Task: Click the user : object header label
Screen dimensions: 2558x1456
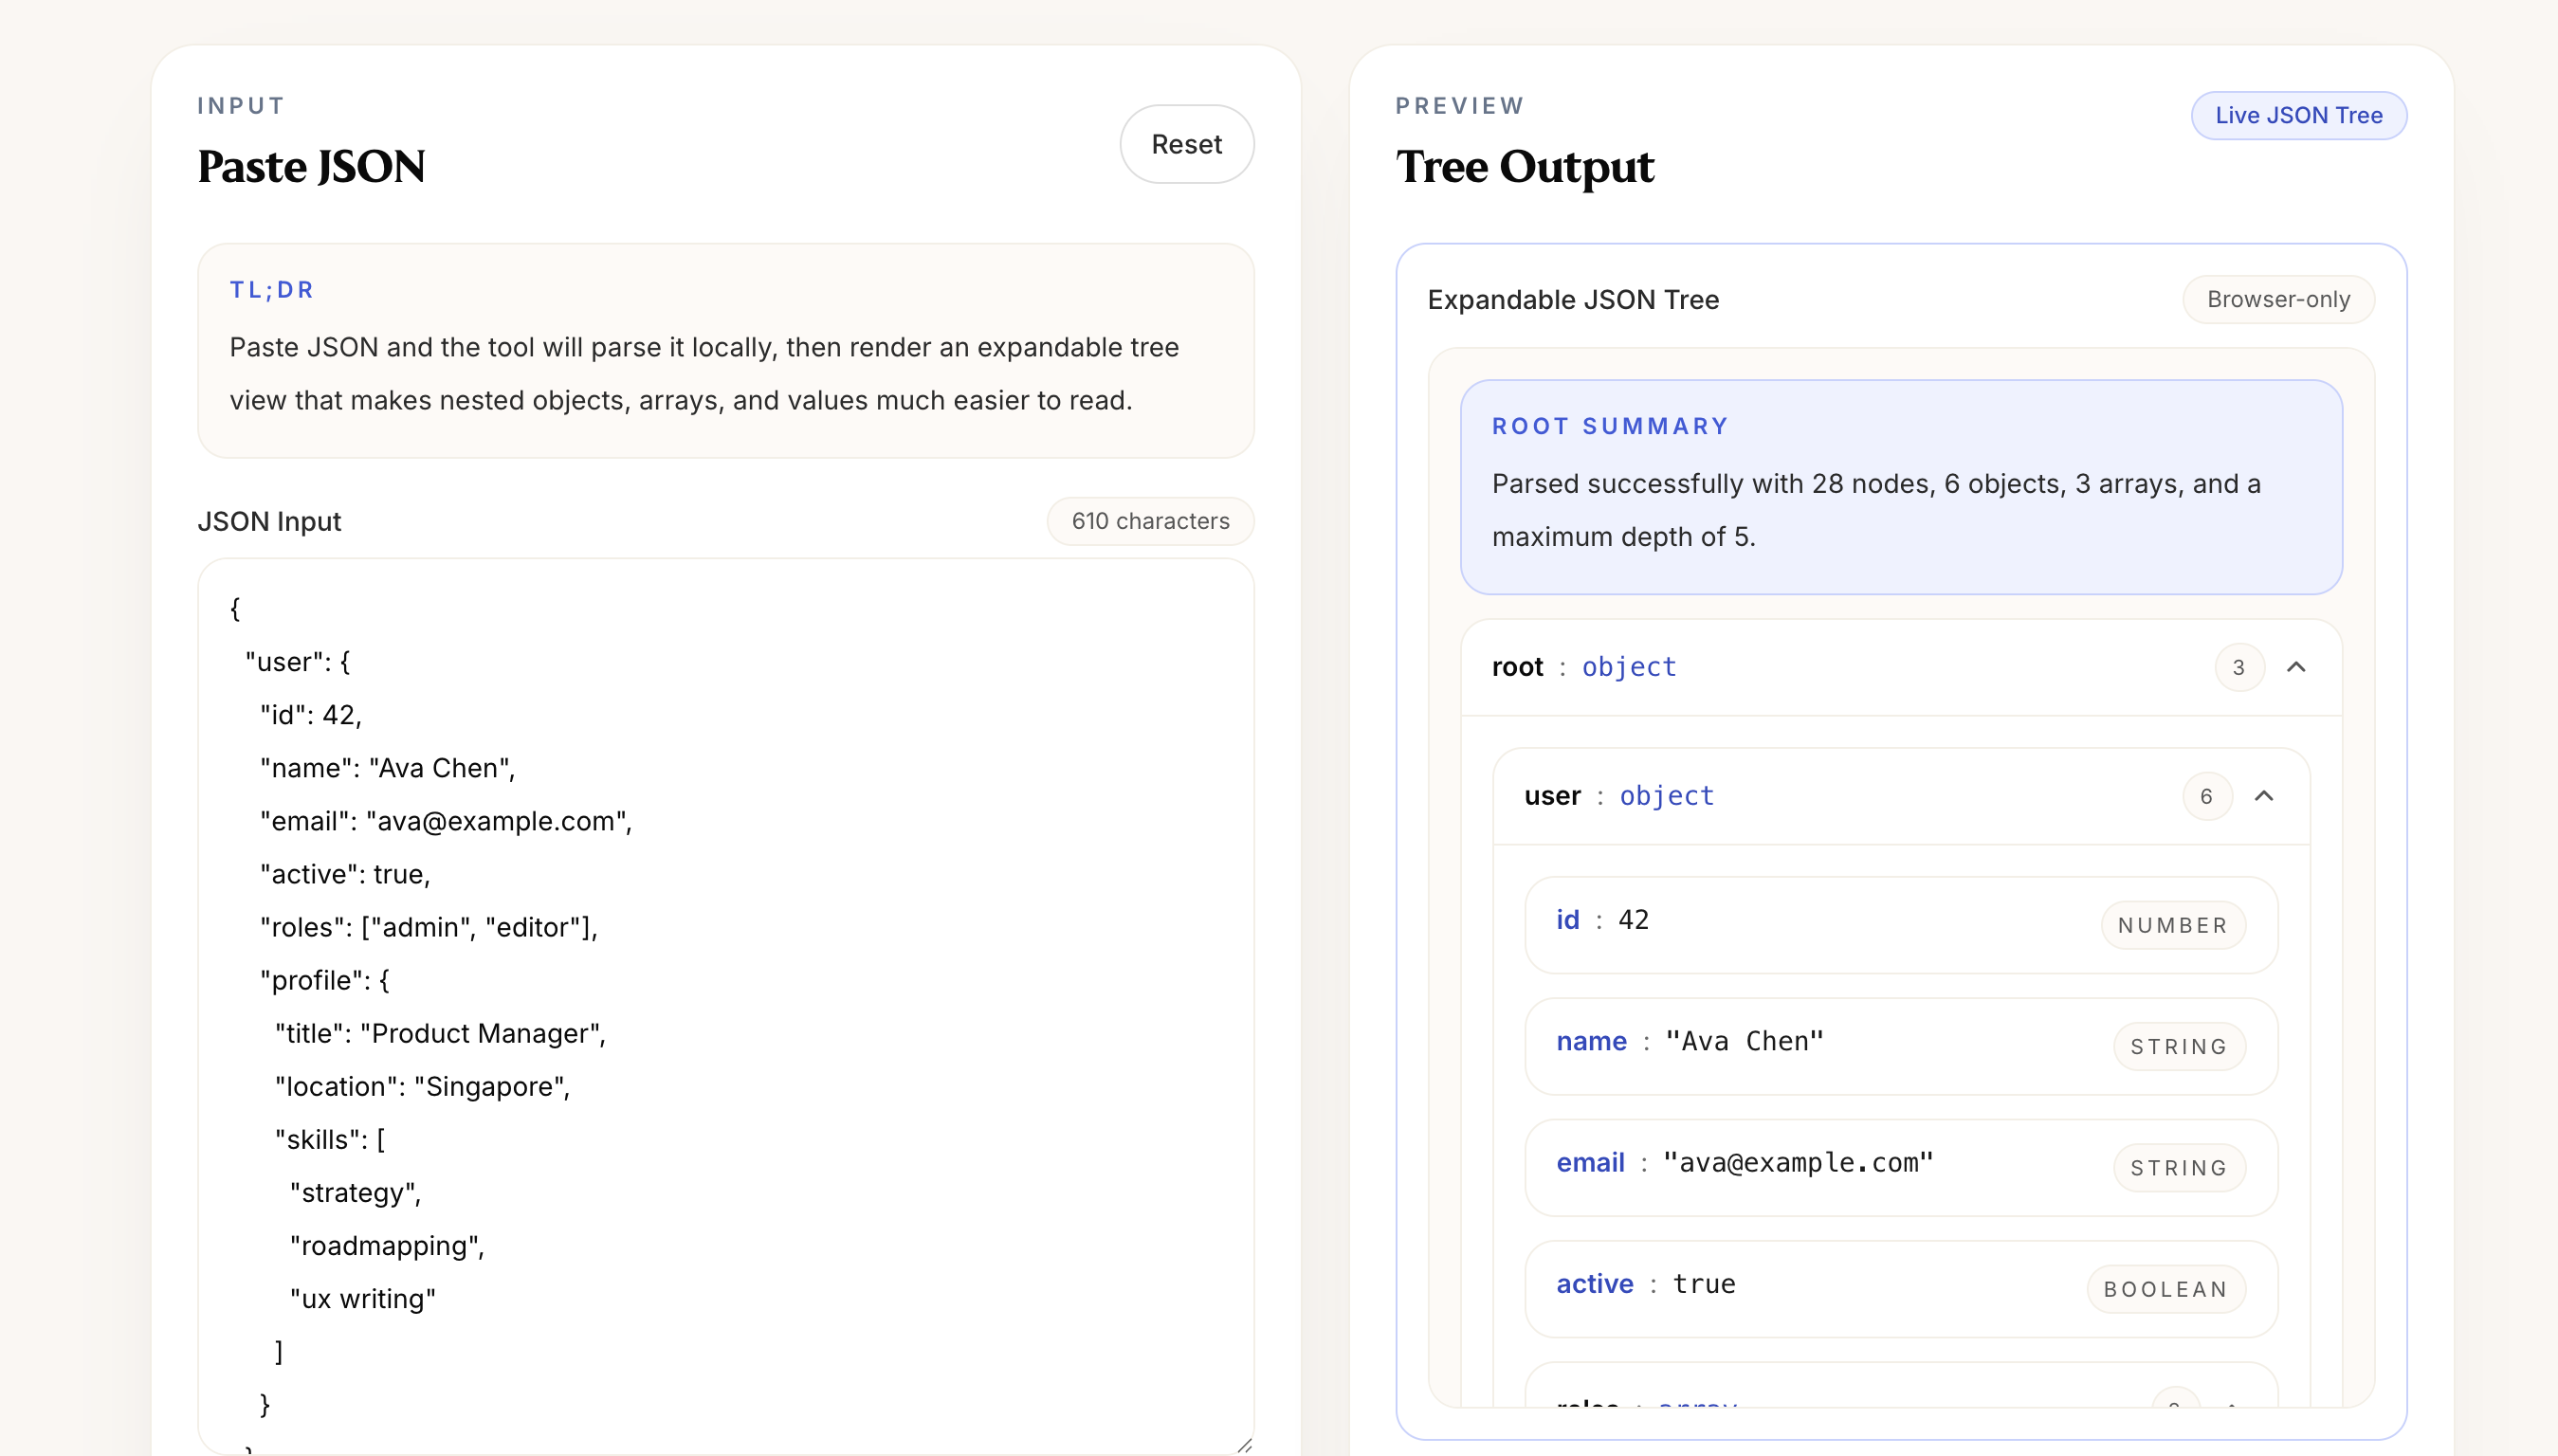Action: (1619, 796)
